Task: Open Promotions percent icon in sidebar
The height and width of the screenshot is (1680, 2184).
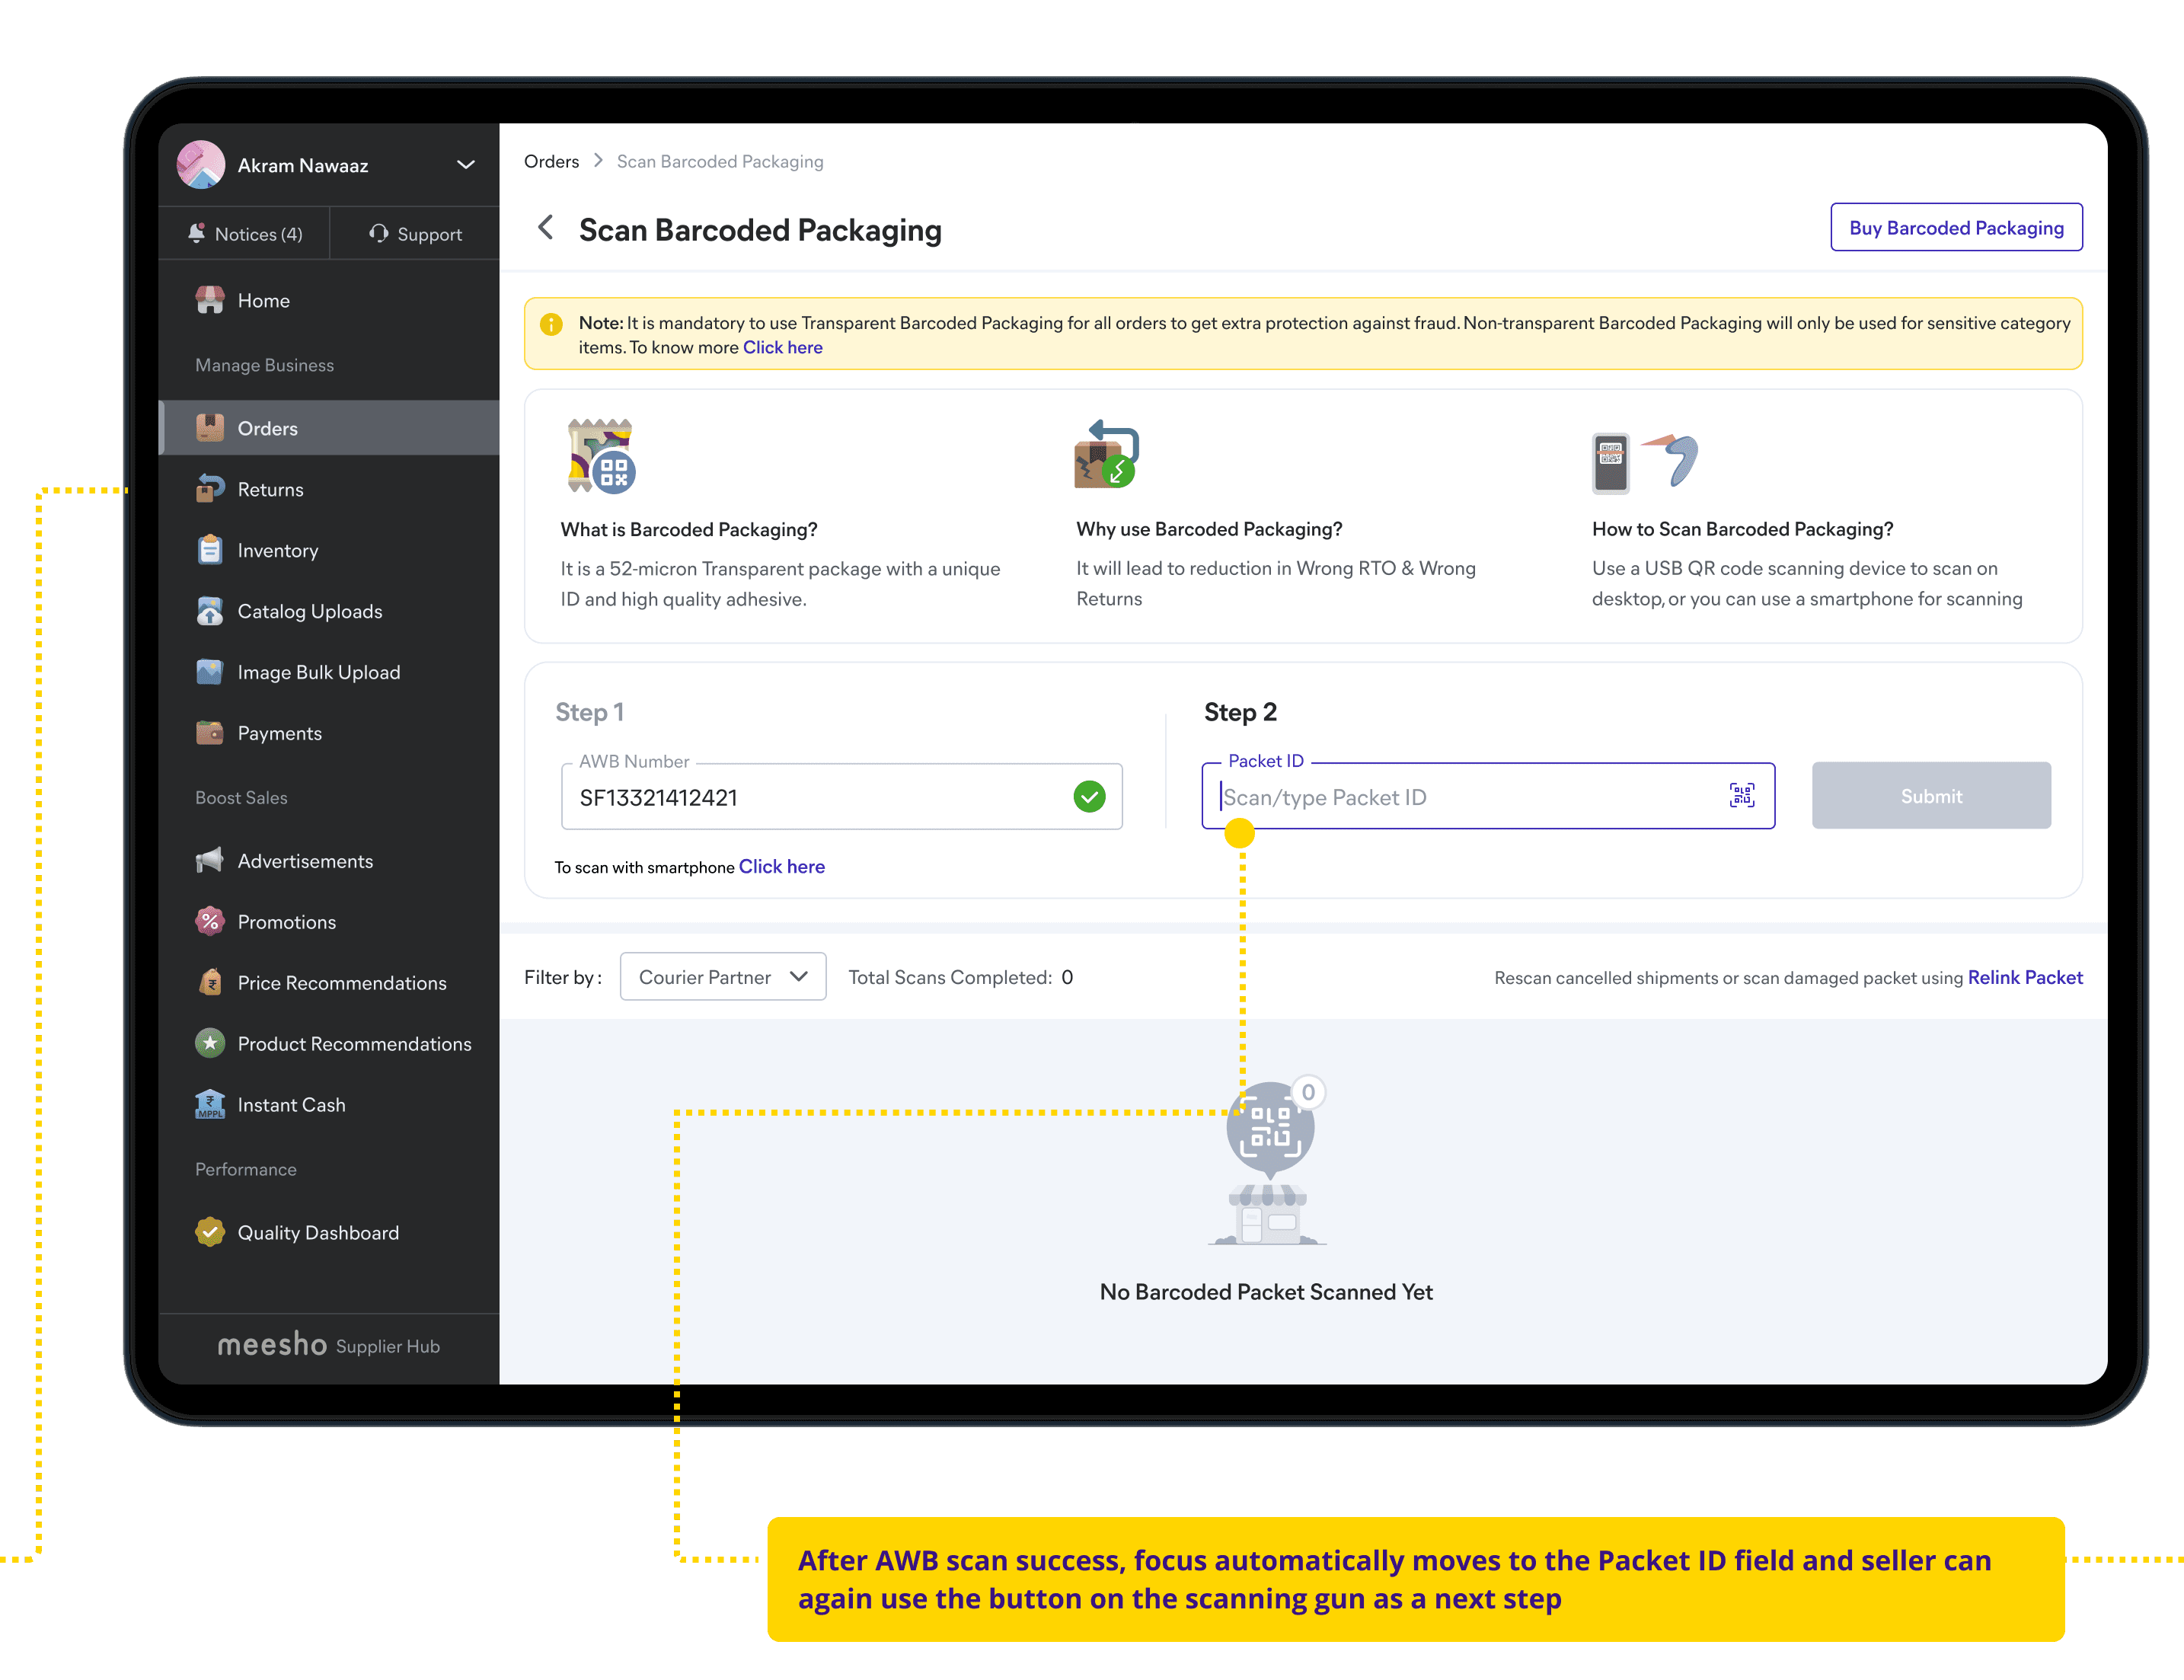Action: point(210,921)
